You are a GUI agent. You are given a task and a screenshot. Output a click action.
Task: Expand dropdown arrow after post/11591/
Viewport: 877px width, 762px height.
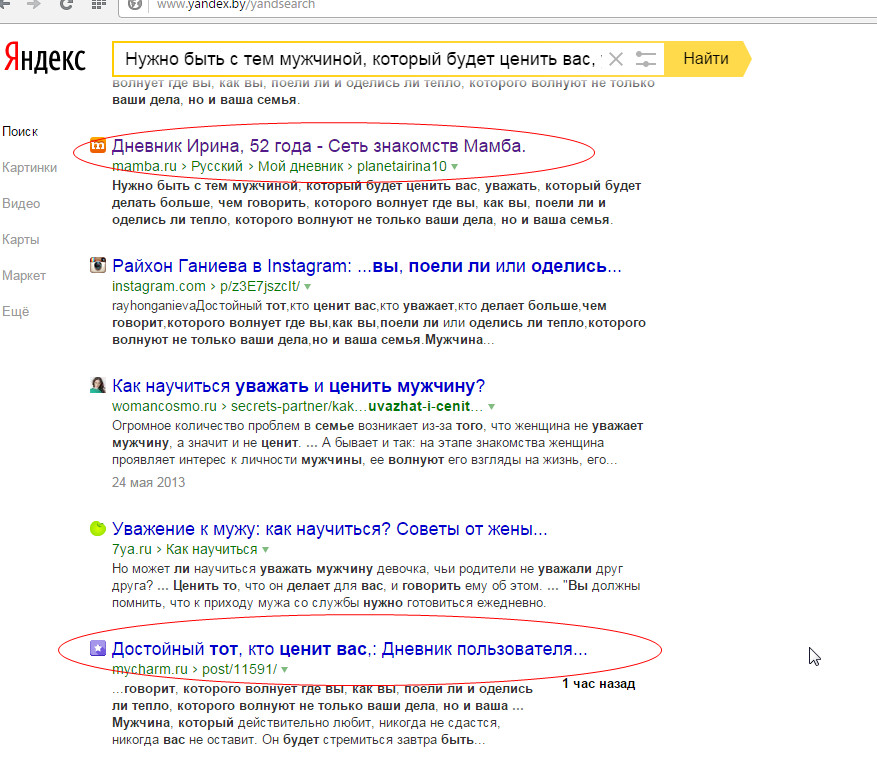[x=285, y=670]
